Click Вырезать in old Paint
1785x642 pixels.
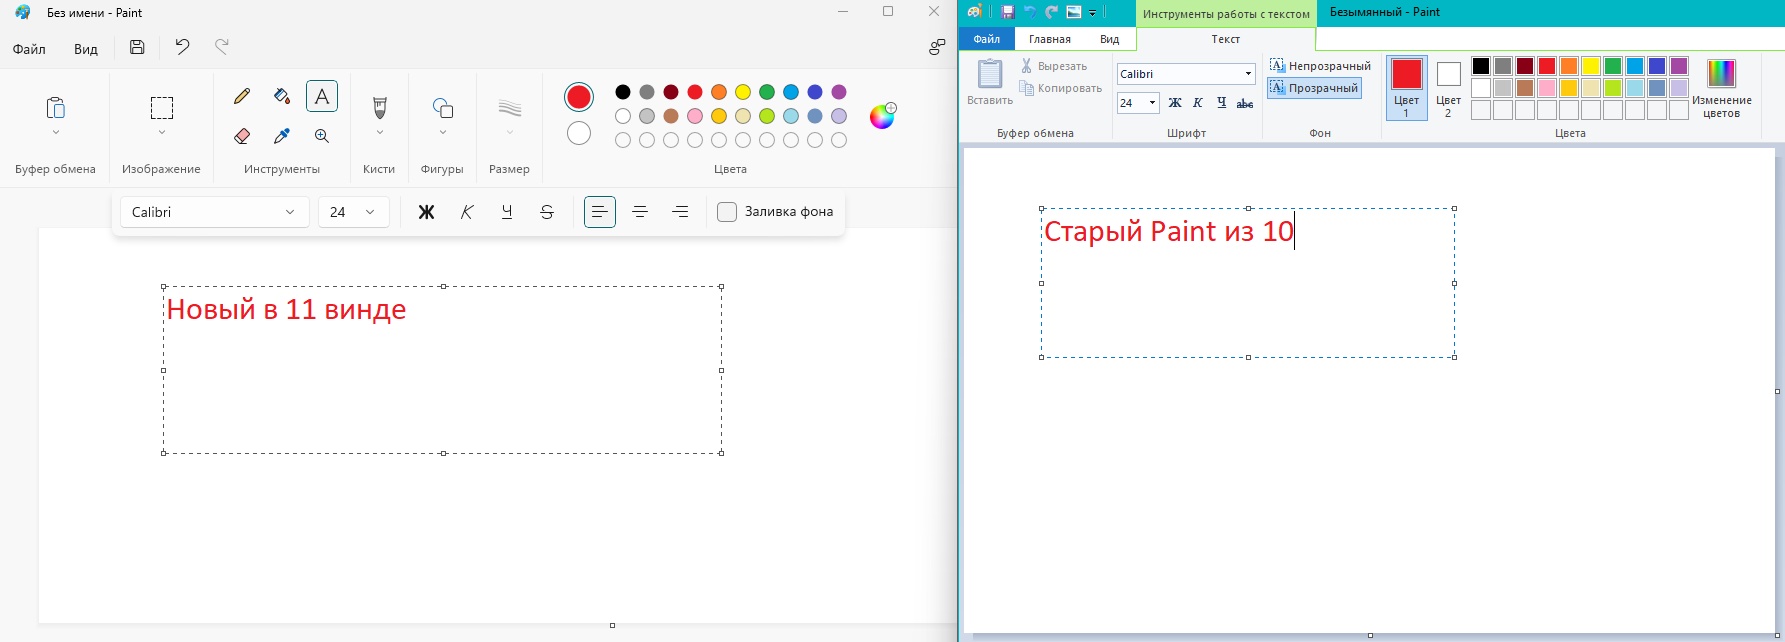pos(1054,66)
